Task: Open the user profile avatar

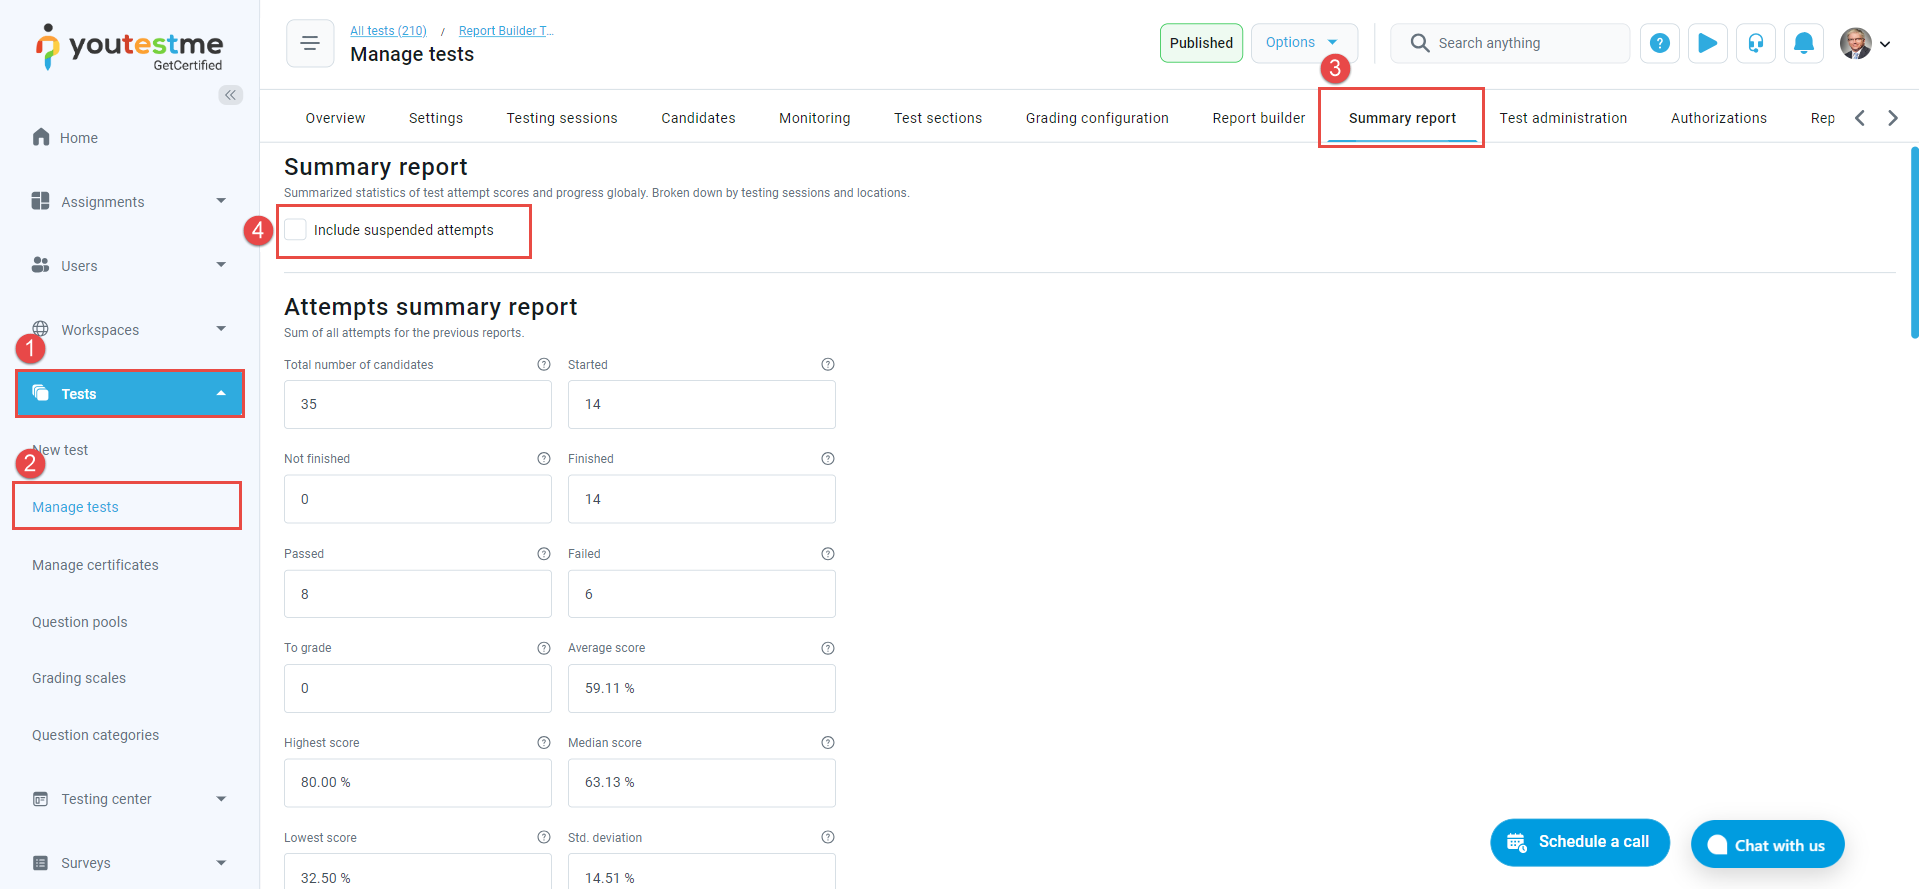Action: coord(1856,43)
